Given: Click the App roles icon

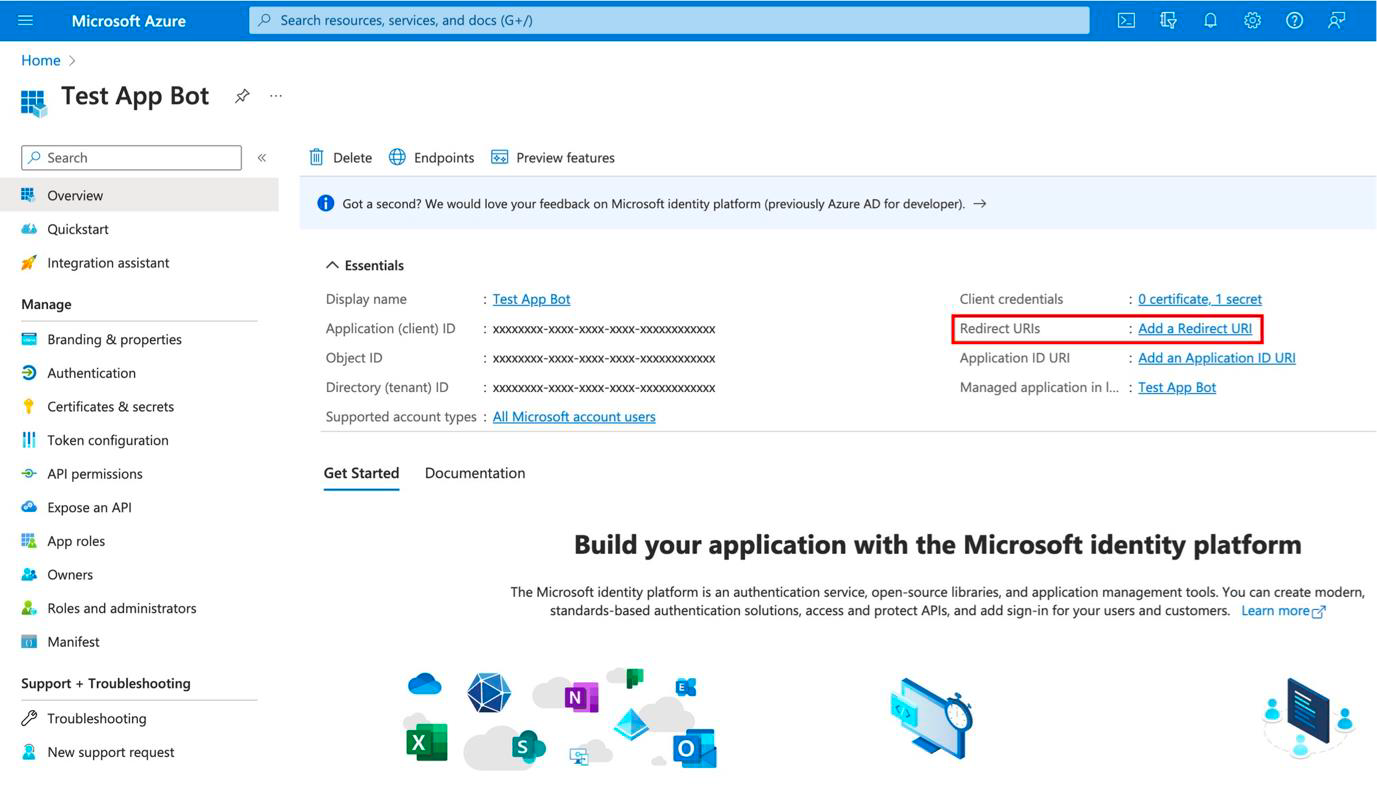Looking at the screenshot, I should tap(28, 541).
